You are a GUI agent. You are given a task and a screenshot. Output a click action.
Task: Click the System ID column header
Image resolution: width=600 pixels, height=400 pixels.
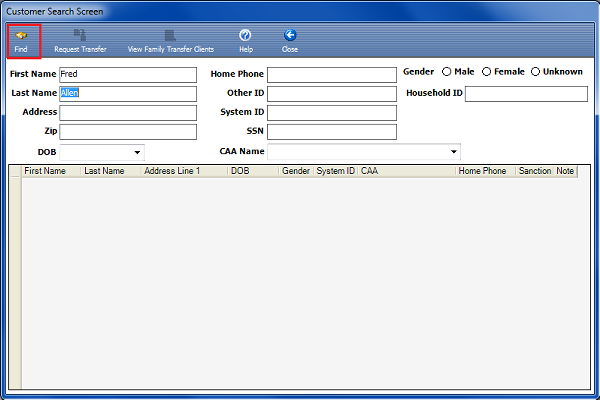[335, 171]
